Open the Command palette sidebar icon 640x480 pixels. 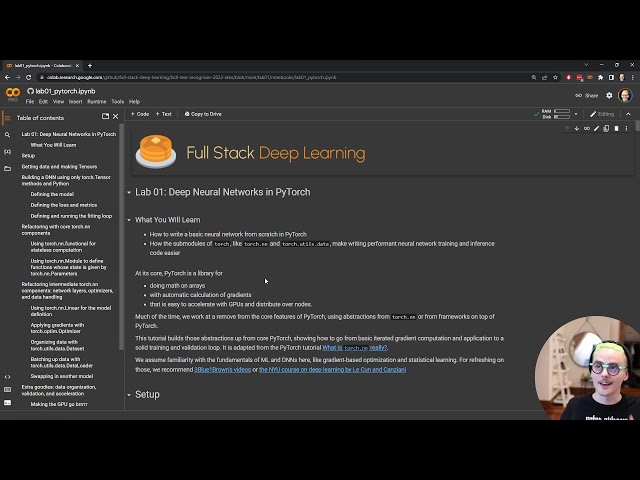7,390
